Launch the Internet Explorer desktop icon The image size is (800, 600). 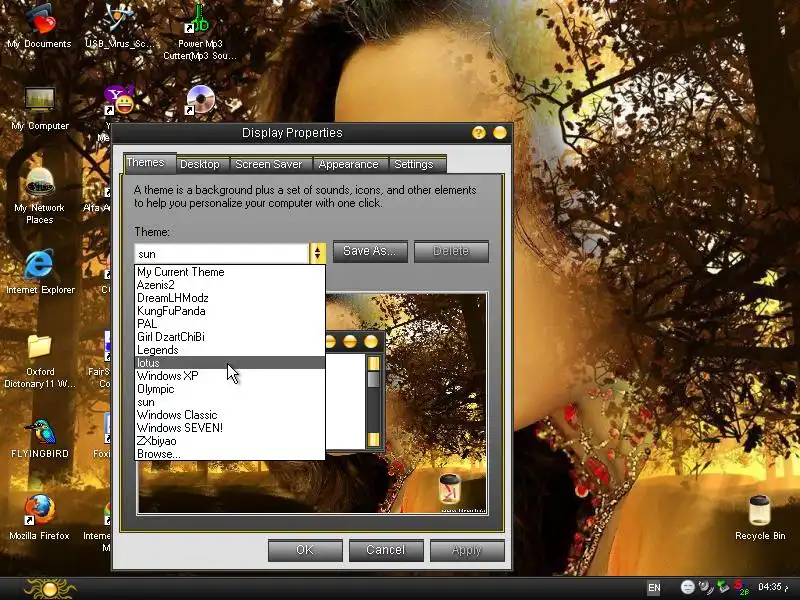40,271
